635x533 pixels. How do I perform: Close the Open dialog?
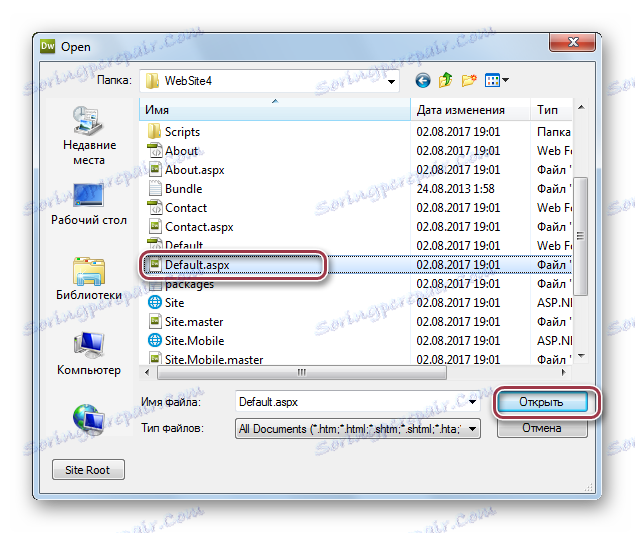[573, 42]
